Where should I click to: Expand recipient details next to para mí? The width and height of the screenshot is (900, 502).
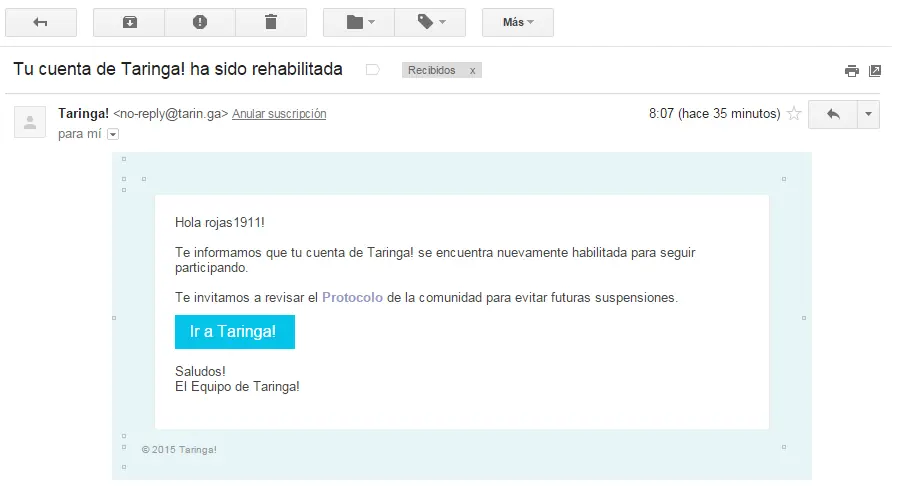pyautogui.click(x=113, y=134)
